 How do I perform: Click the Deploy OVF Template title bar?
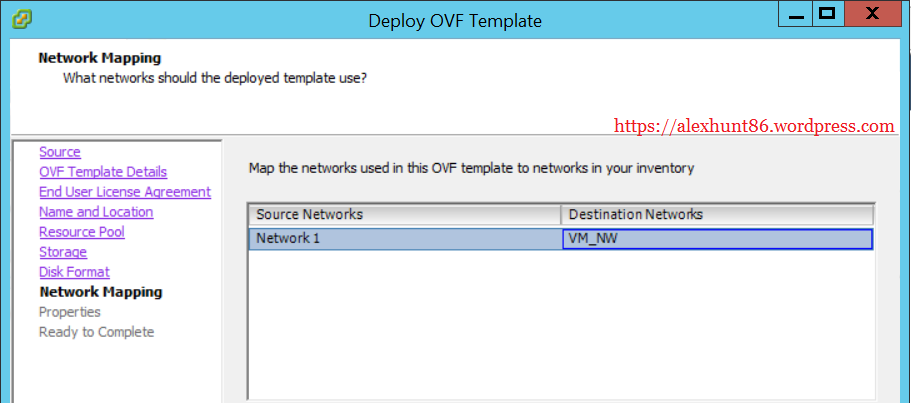[x=455, y=20]
